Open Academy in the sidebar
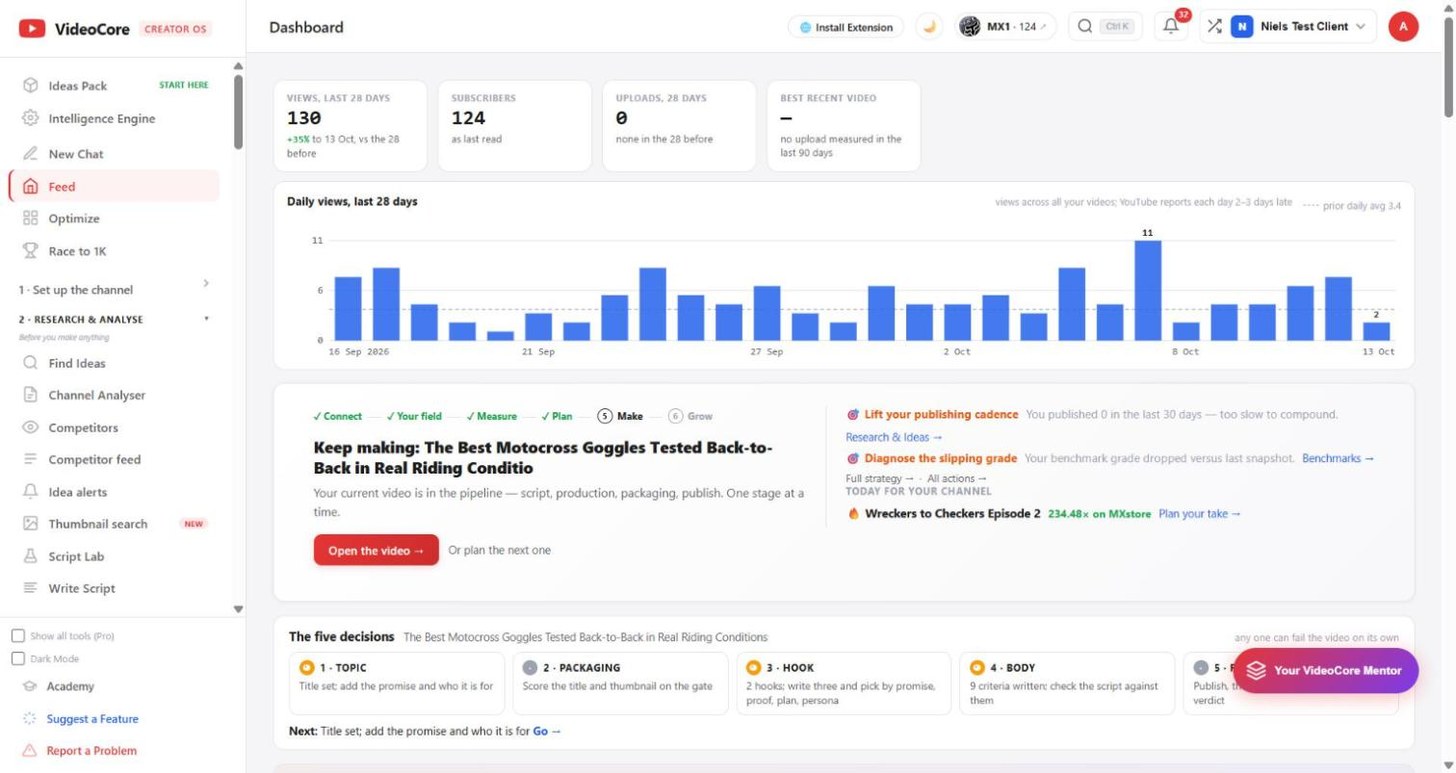This screenshot has height=773, width=1456. tap(70, 686)
